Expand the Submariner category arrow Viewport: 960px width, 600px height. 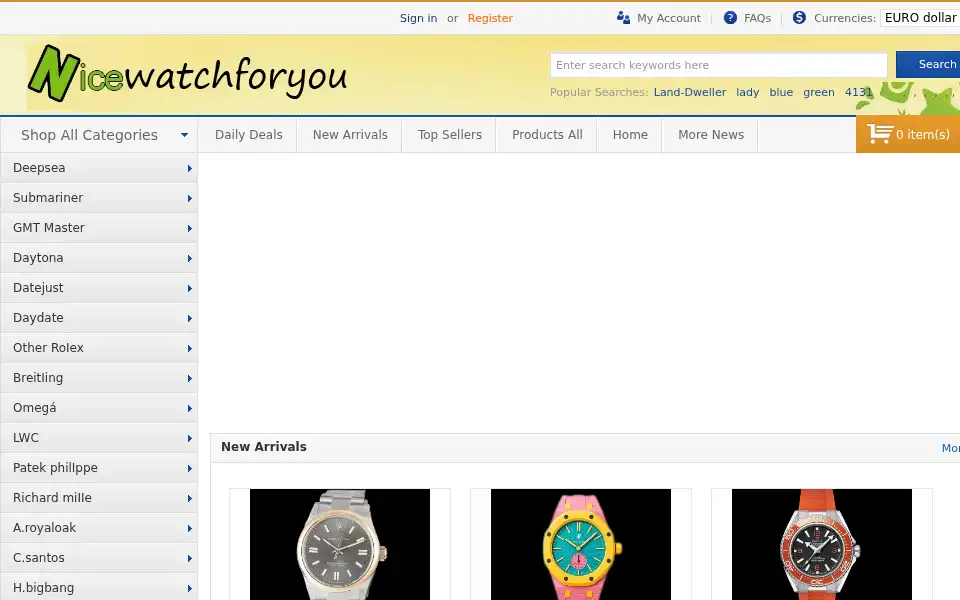point(190,198)
